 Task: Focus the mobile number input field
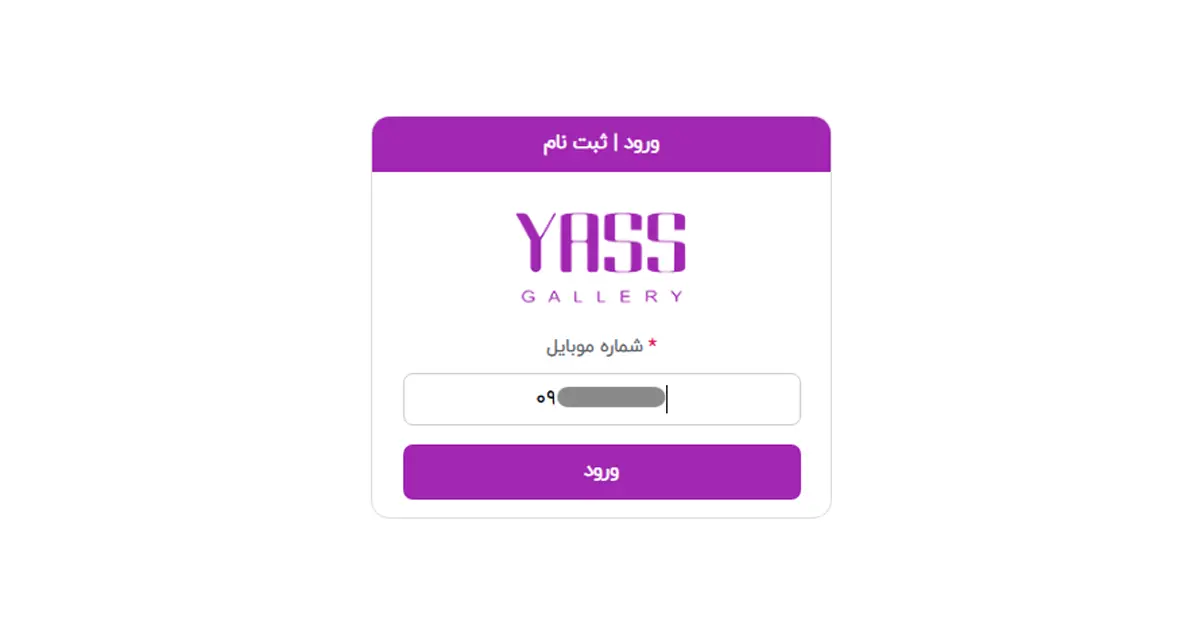pyautogui.click(x=601, y=398)
